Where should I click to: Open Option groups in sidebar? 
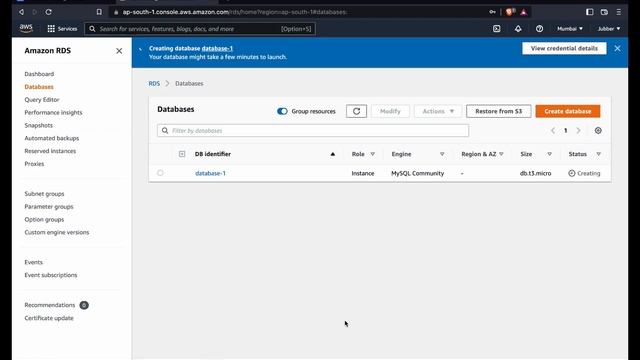click(44, 219)
